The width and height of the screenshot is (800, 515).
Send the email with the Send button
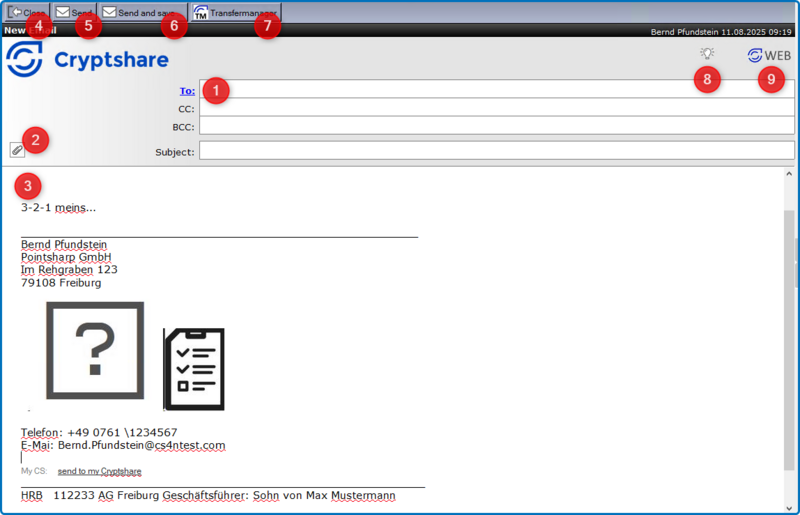coord(73,12)
